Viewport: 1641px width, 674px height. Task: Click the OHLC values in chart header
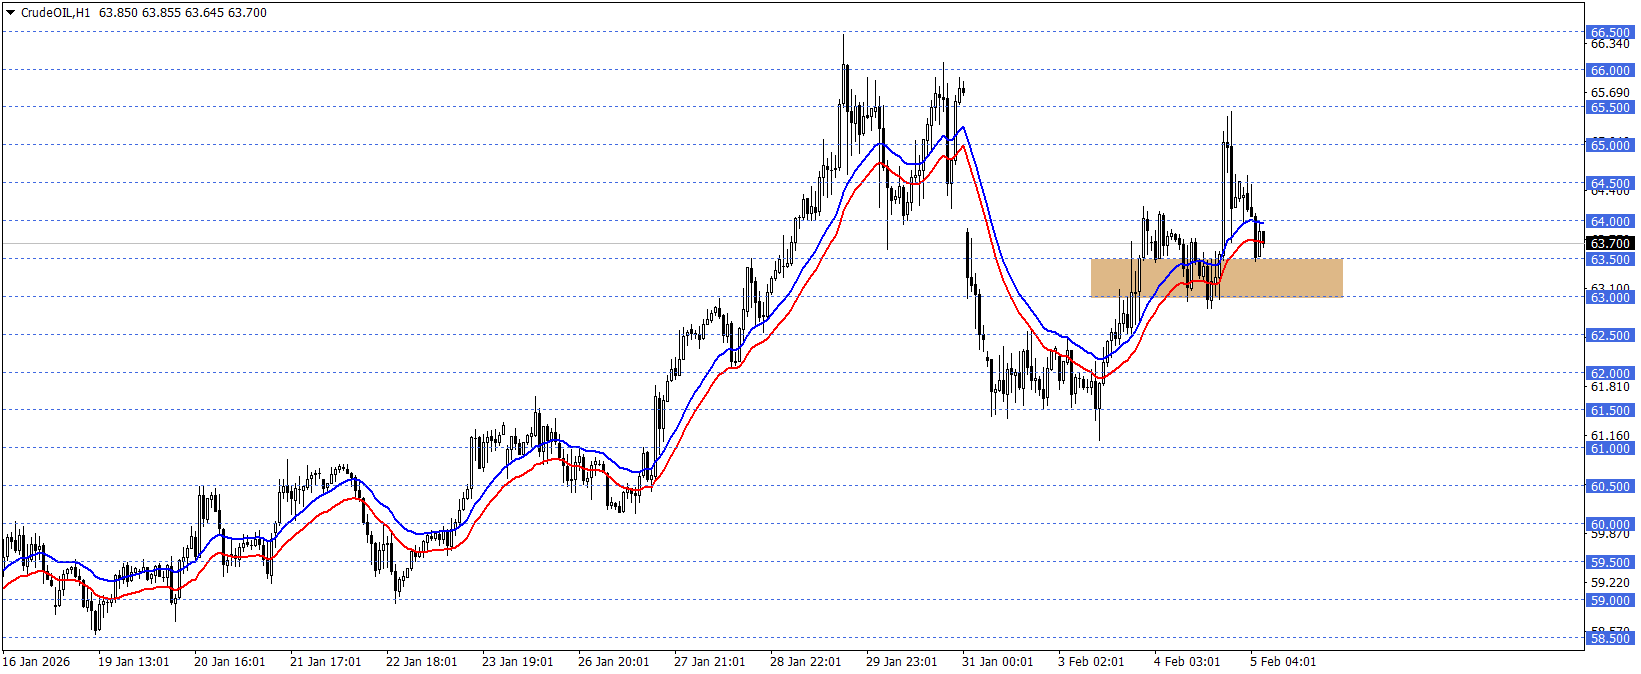[183, 13]
